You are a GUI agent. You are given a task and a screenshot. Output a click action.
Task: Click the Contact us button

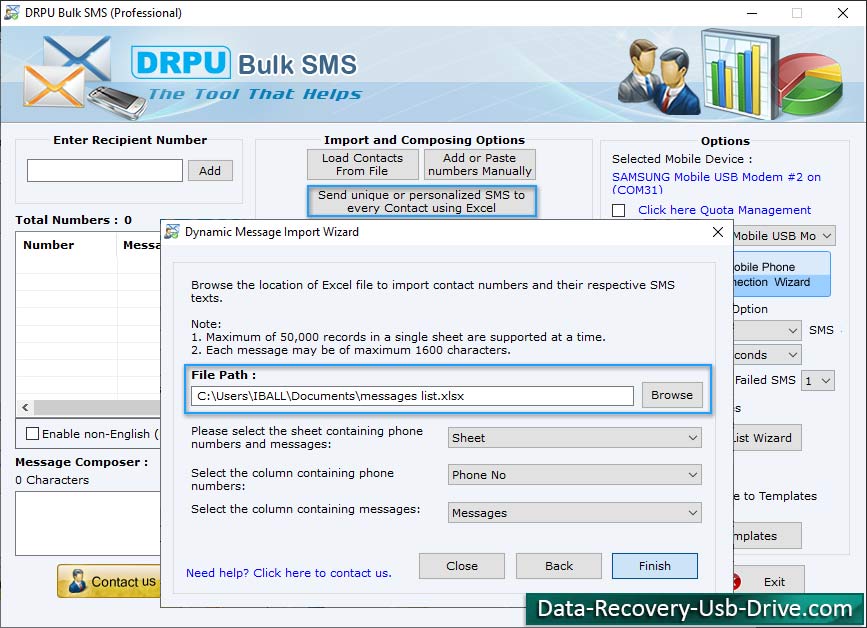(x=109, y=581)
